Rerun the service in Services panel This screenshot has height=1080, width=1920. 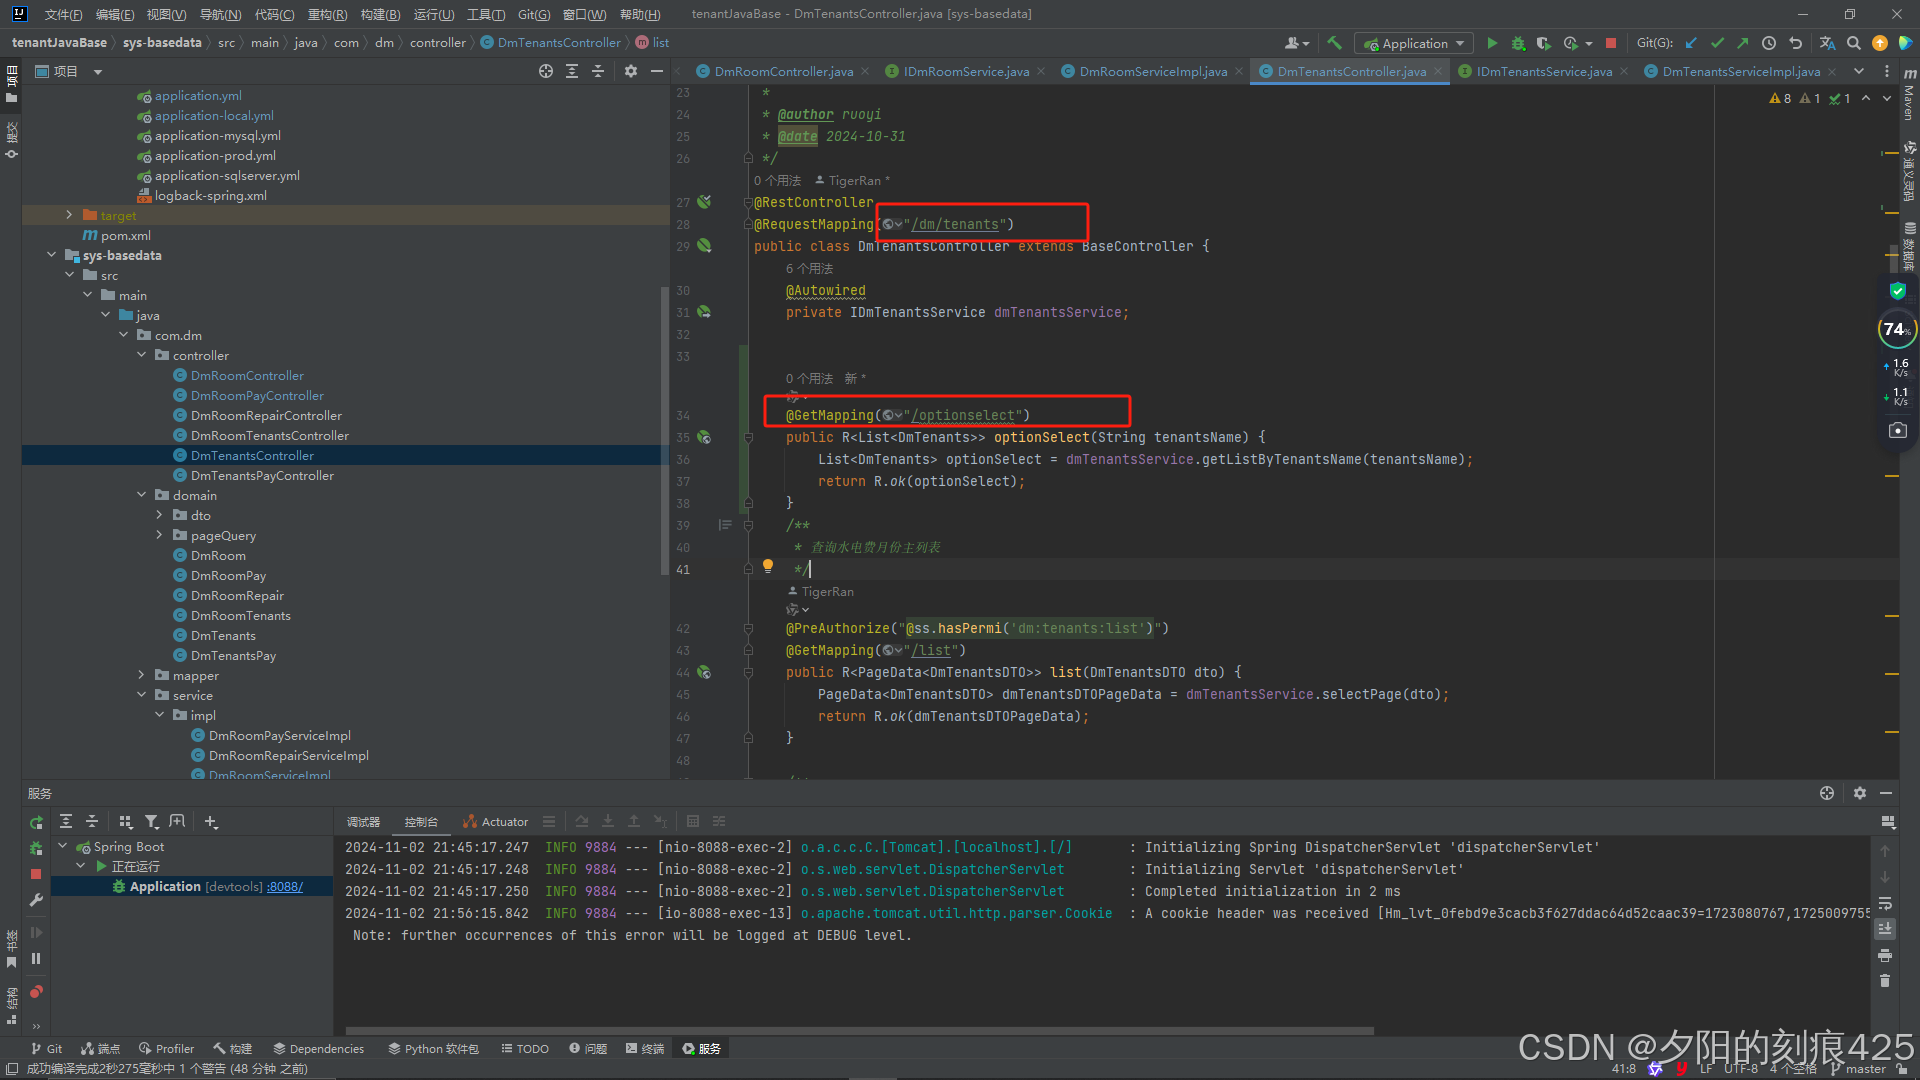pos(36,822)
